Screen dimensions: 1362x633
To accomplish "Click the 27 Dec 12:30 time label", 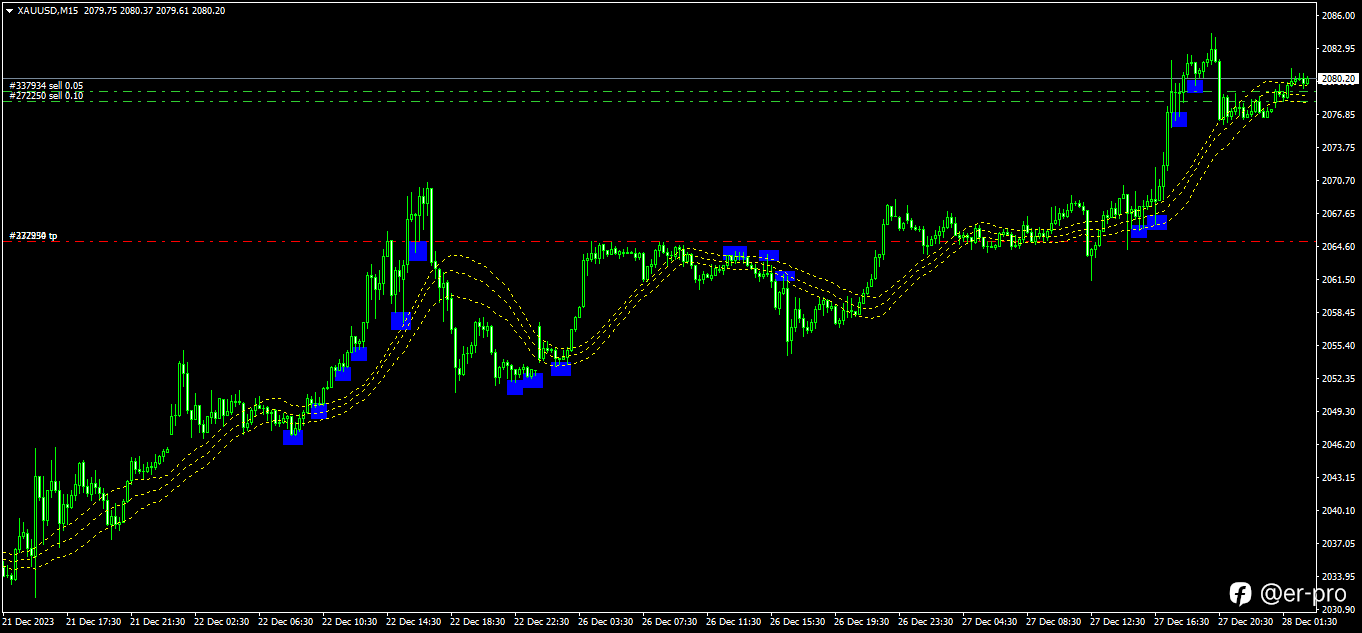I will point(1118,622).
